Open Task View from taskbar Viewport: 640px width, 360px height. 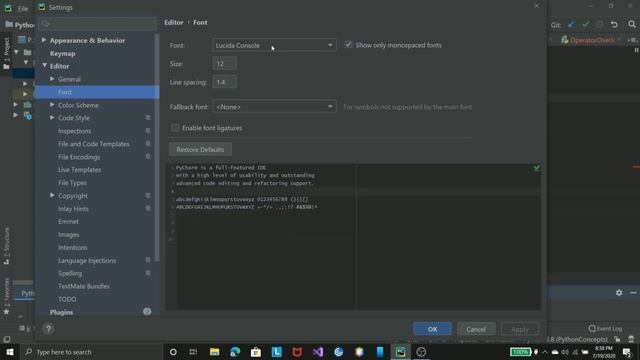point(193,352)
